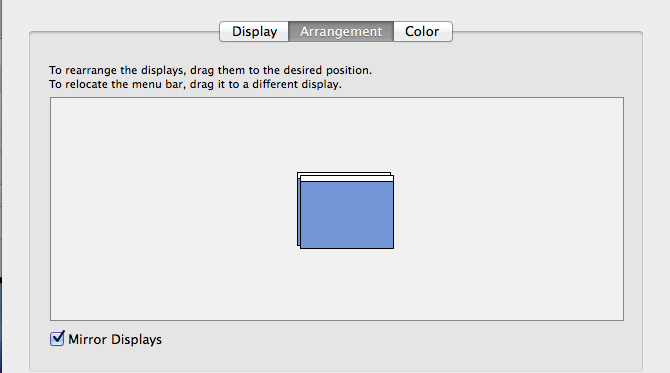Uncheck the Mirror Displays checkbox
Viewport: 670px width, 373px height.
click(x=57, y=338)
